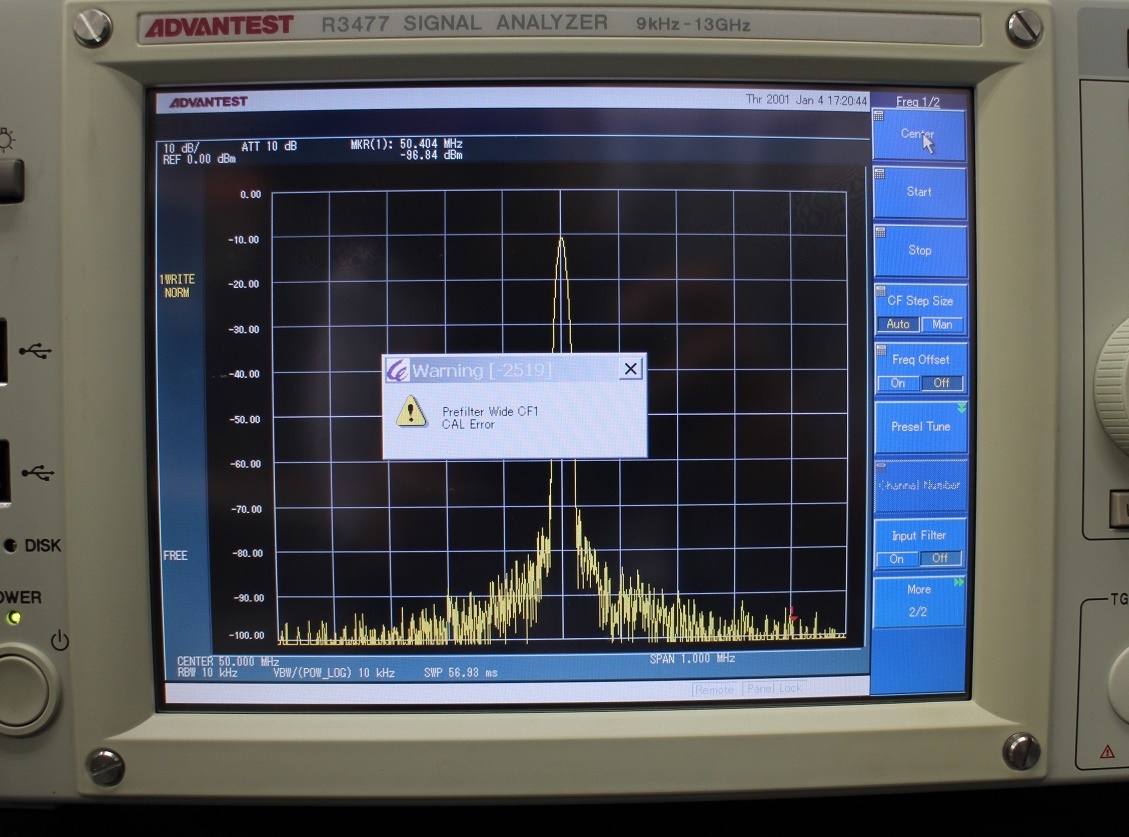Click the -100.00 axis label
1129x837 pixels.
coord(247,635)
